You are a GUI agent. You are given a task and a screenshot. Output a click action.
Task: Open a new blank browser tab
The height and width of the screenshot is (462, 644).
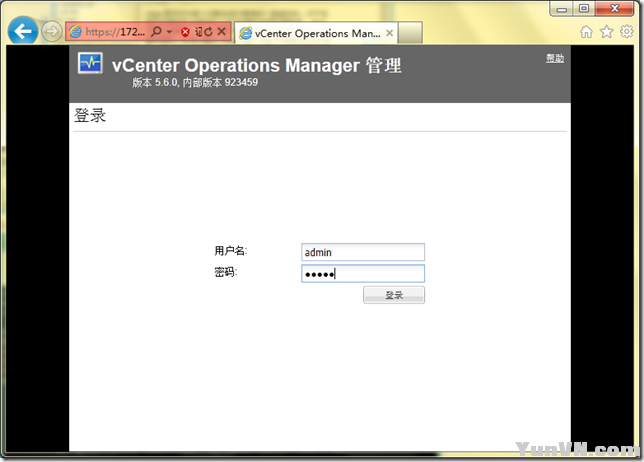click(410, 33)
